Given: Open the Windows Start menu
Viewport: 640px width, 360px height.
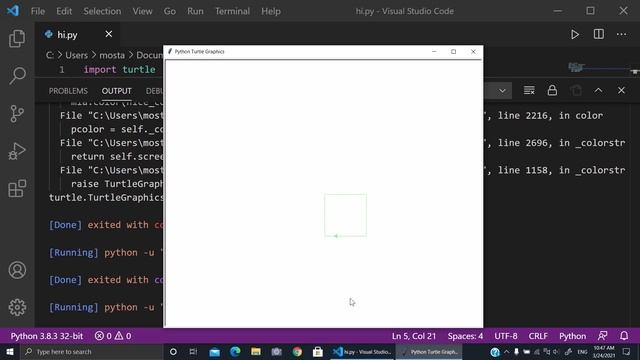Looking at the screenshot, I should point(9,351).
